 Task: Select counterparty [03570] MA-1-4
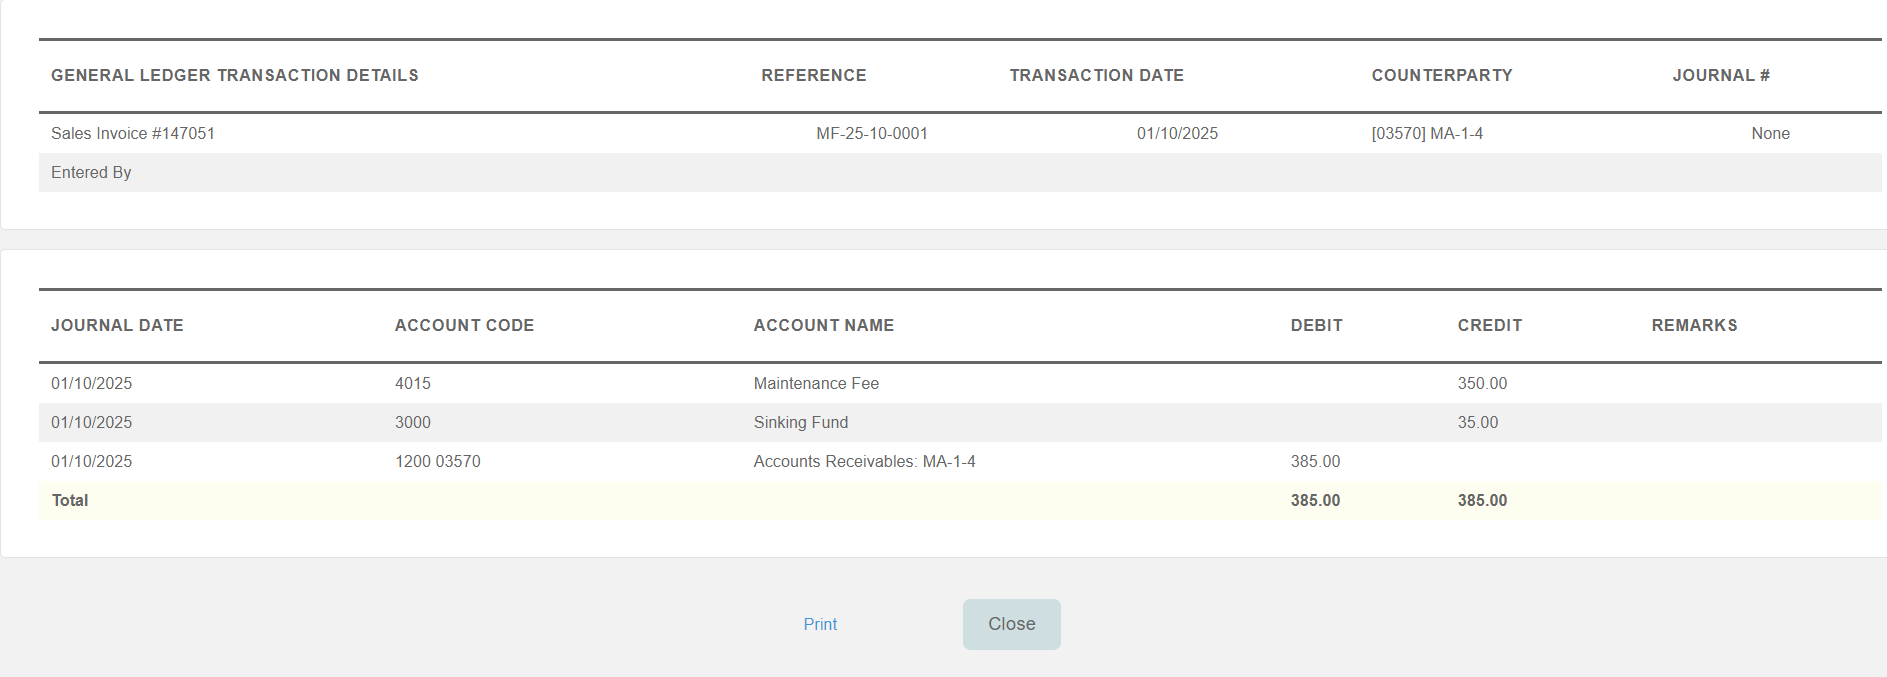(x=1426, y=134)
